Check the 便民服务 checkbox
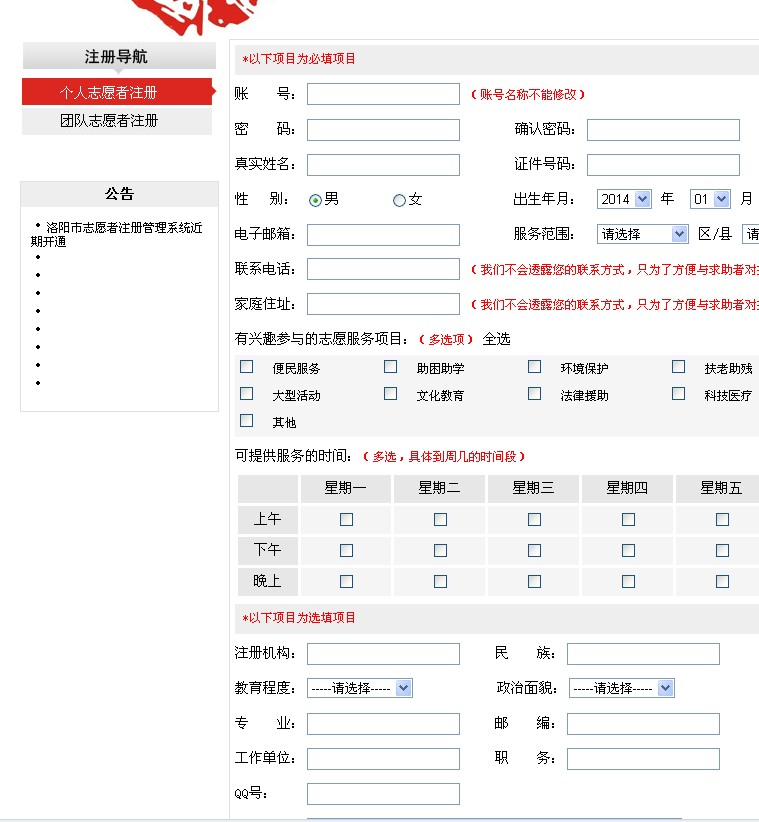759x822 pixels. point(246,366)
